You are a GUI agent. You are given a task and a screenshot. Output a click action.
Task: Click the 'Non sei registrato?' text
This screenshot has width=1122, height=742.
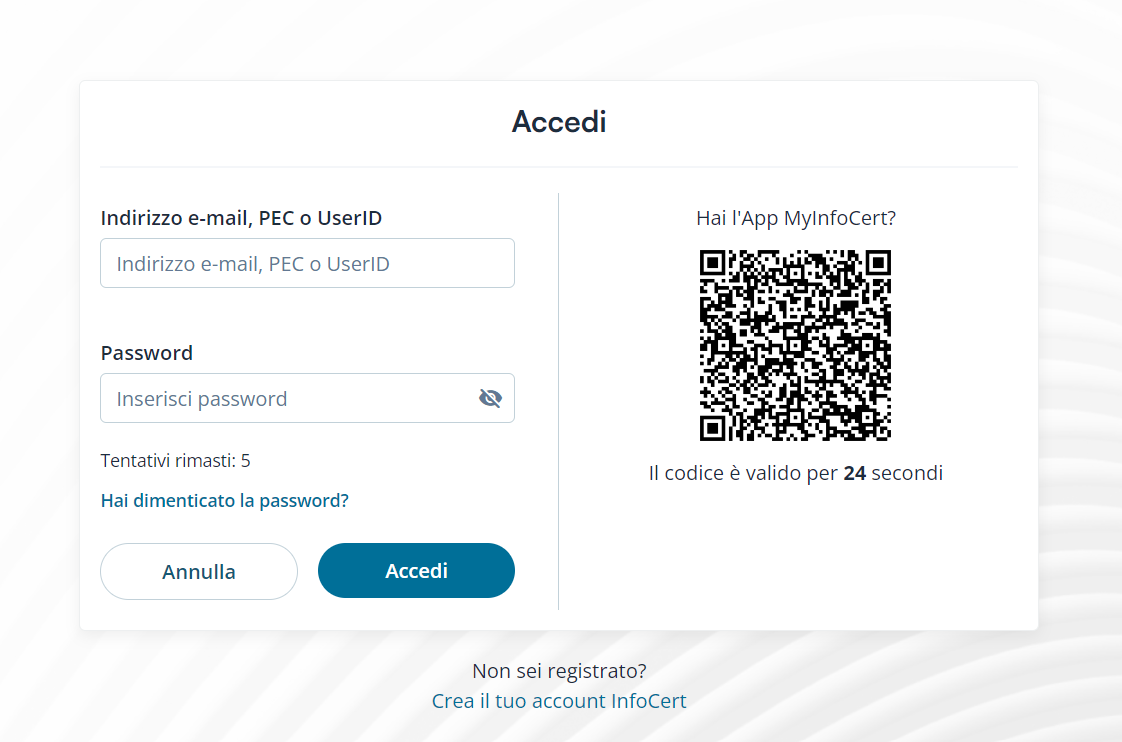[x=559, y=671]
